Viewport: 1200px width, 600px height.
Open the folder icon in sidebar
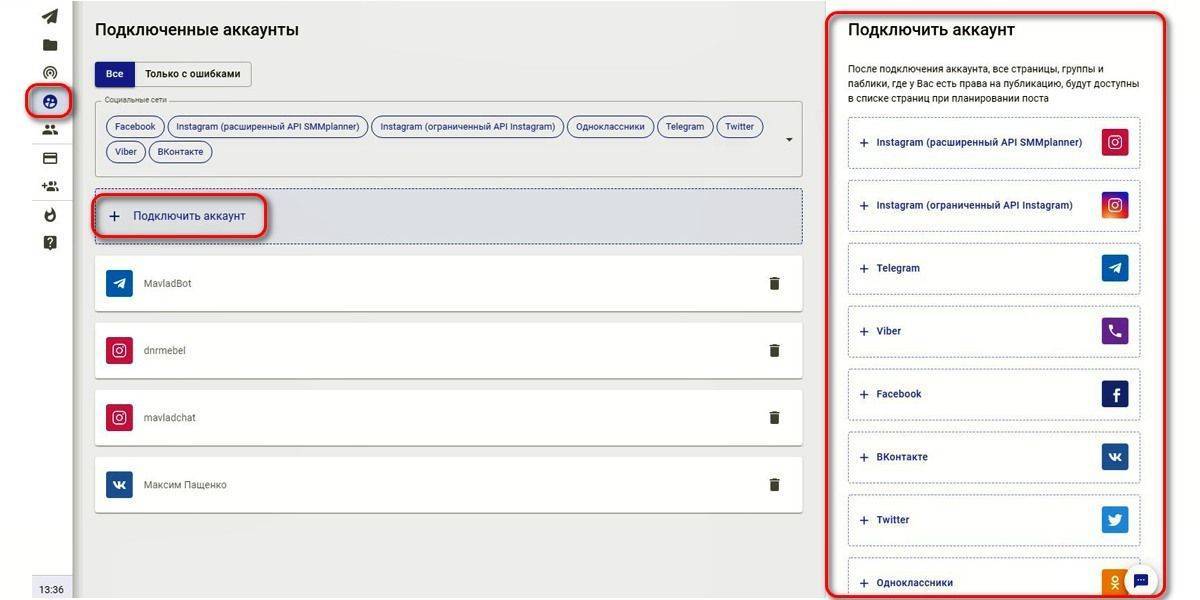point(50,45)
